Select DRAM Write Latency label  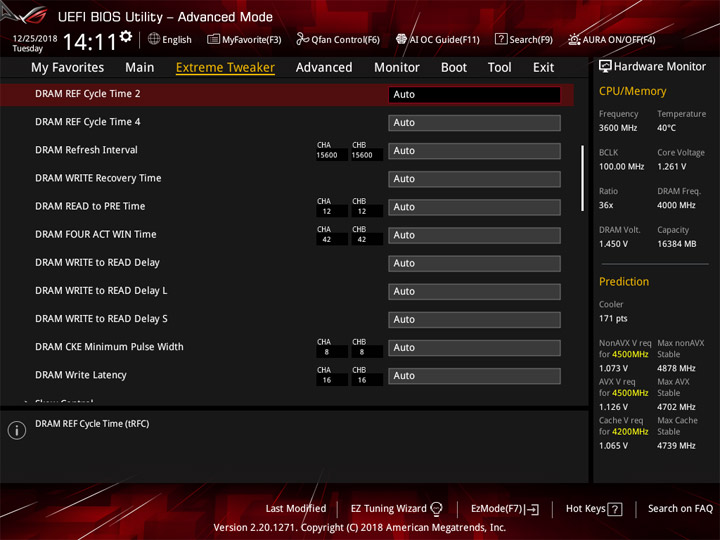pos(81,375)
